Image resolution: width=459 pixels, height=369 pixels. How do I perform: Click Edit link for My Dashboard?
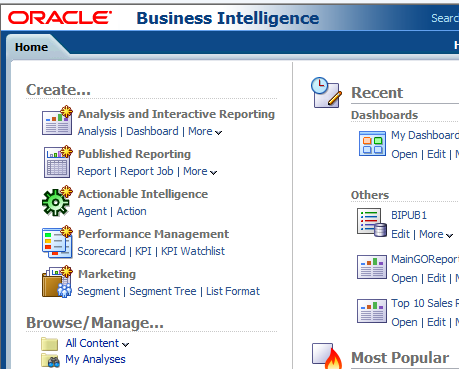point(436,154)
